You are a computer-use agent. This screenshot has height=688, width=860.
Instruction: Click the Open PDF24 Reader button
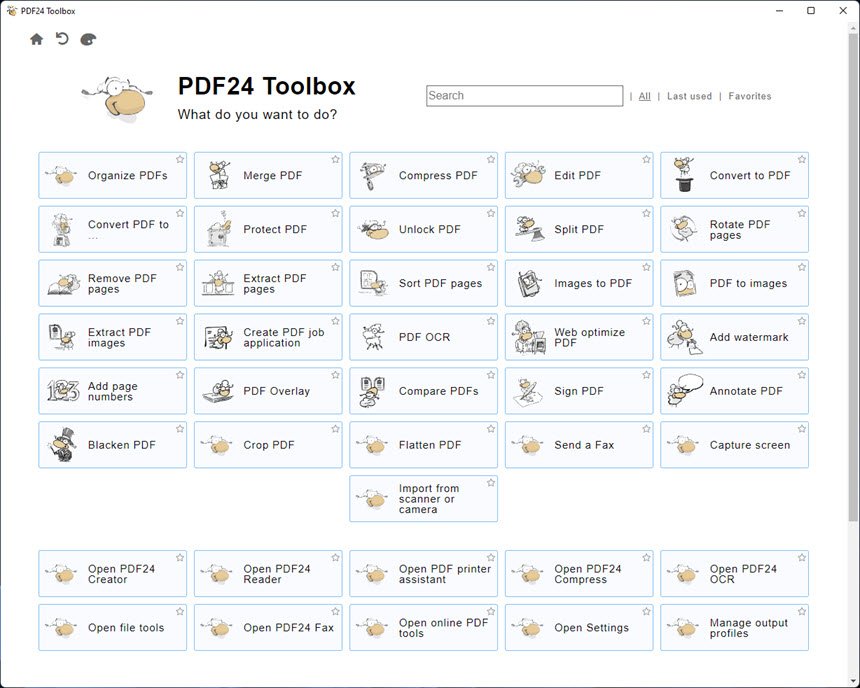268,574
